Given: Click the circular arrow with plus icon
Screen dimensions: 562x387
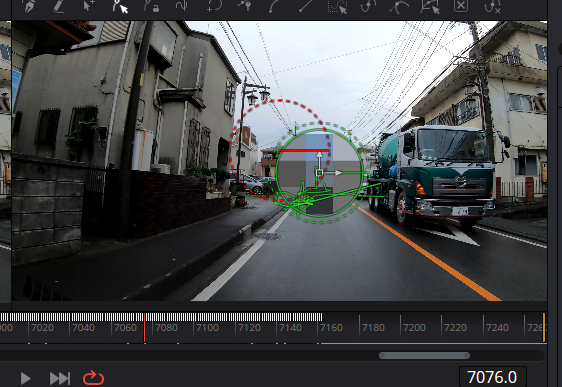Looking at the screenshot, I should tap(214, 6).
